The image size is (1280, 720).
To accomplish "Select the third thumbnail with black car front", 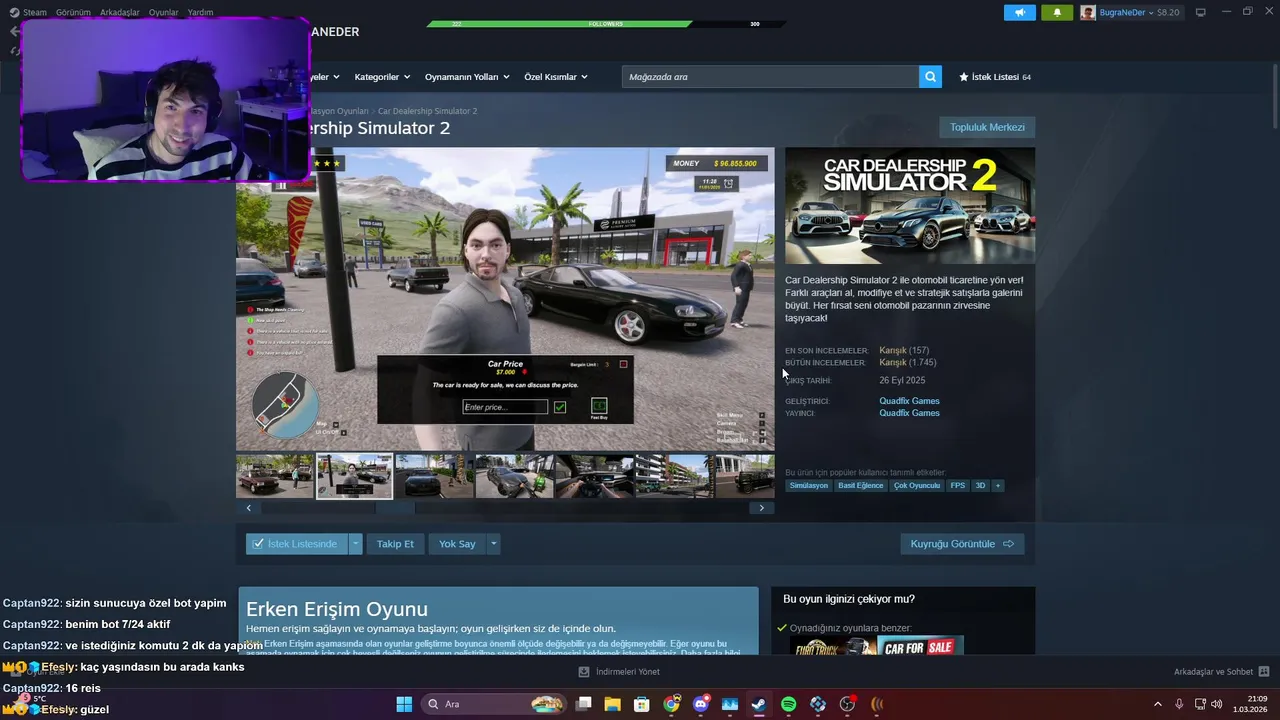I will click(x=434, y=476).
